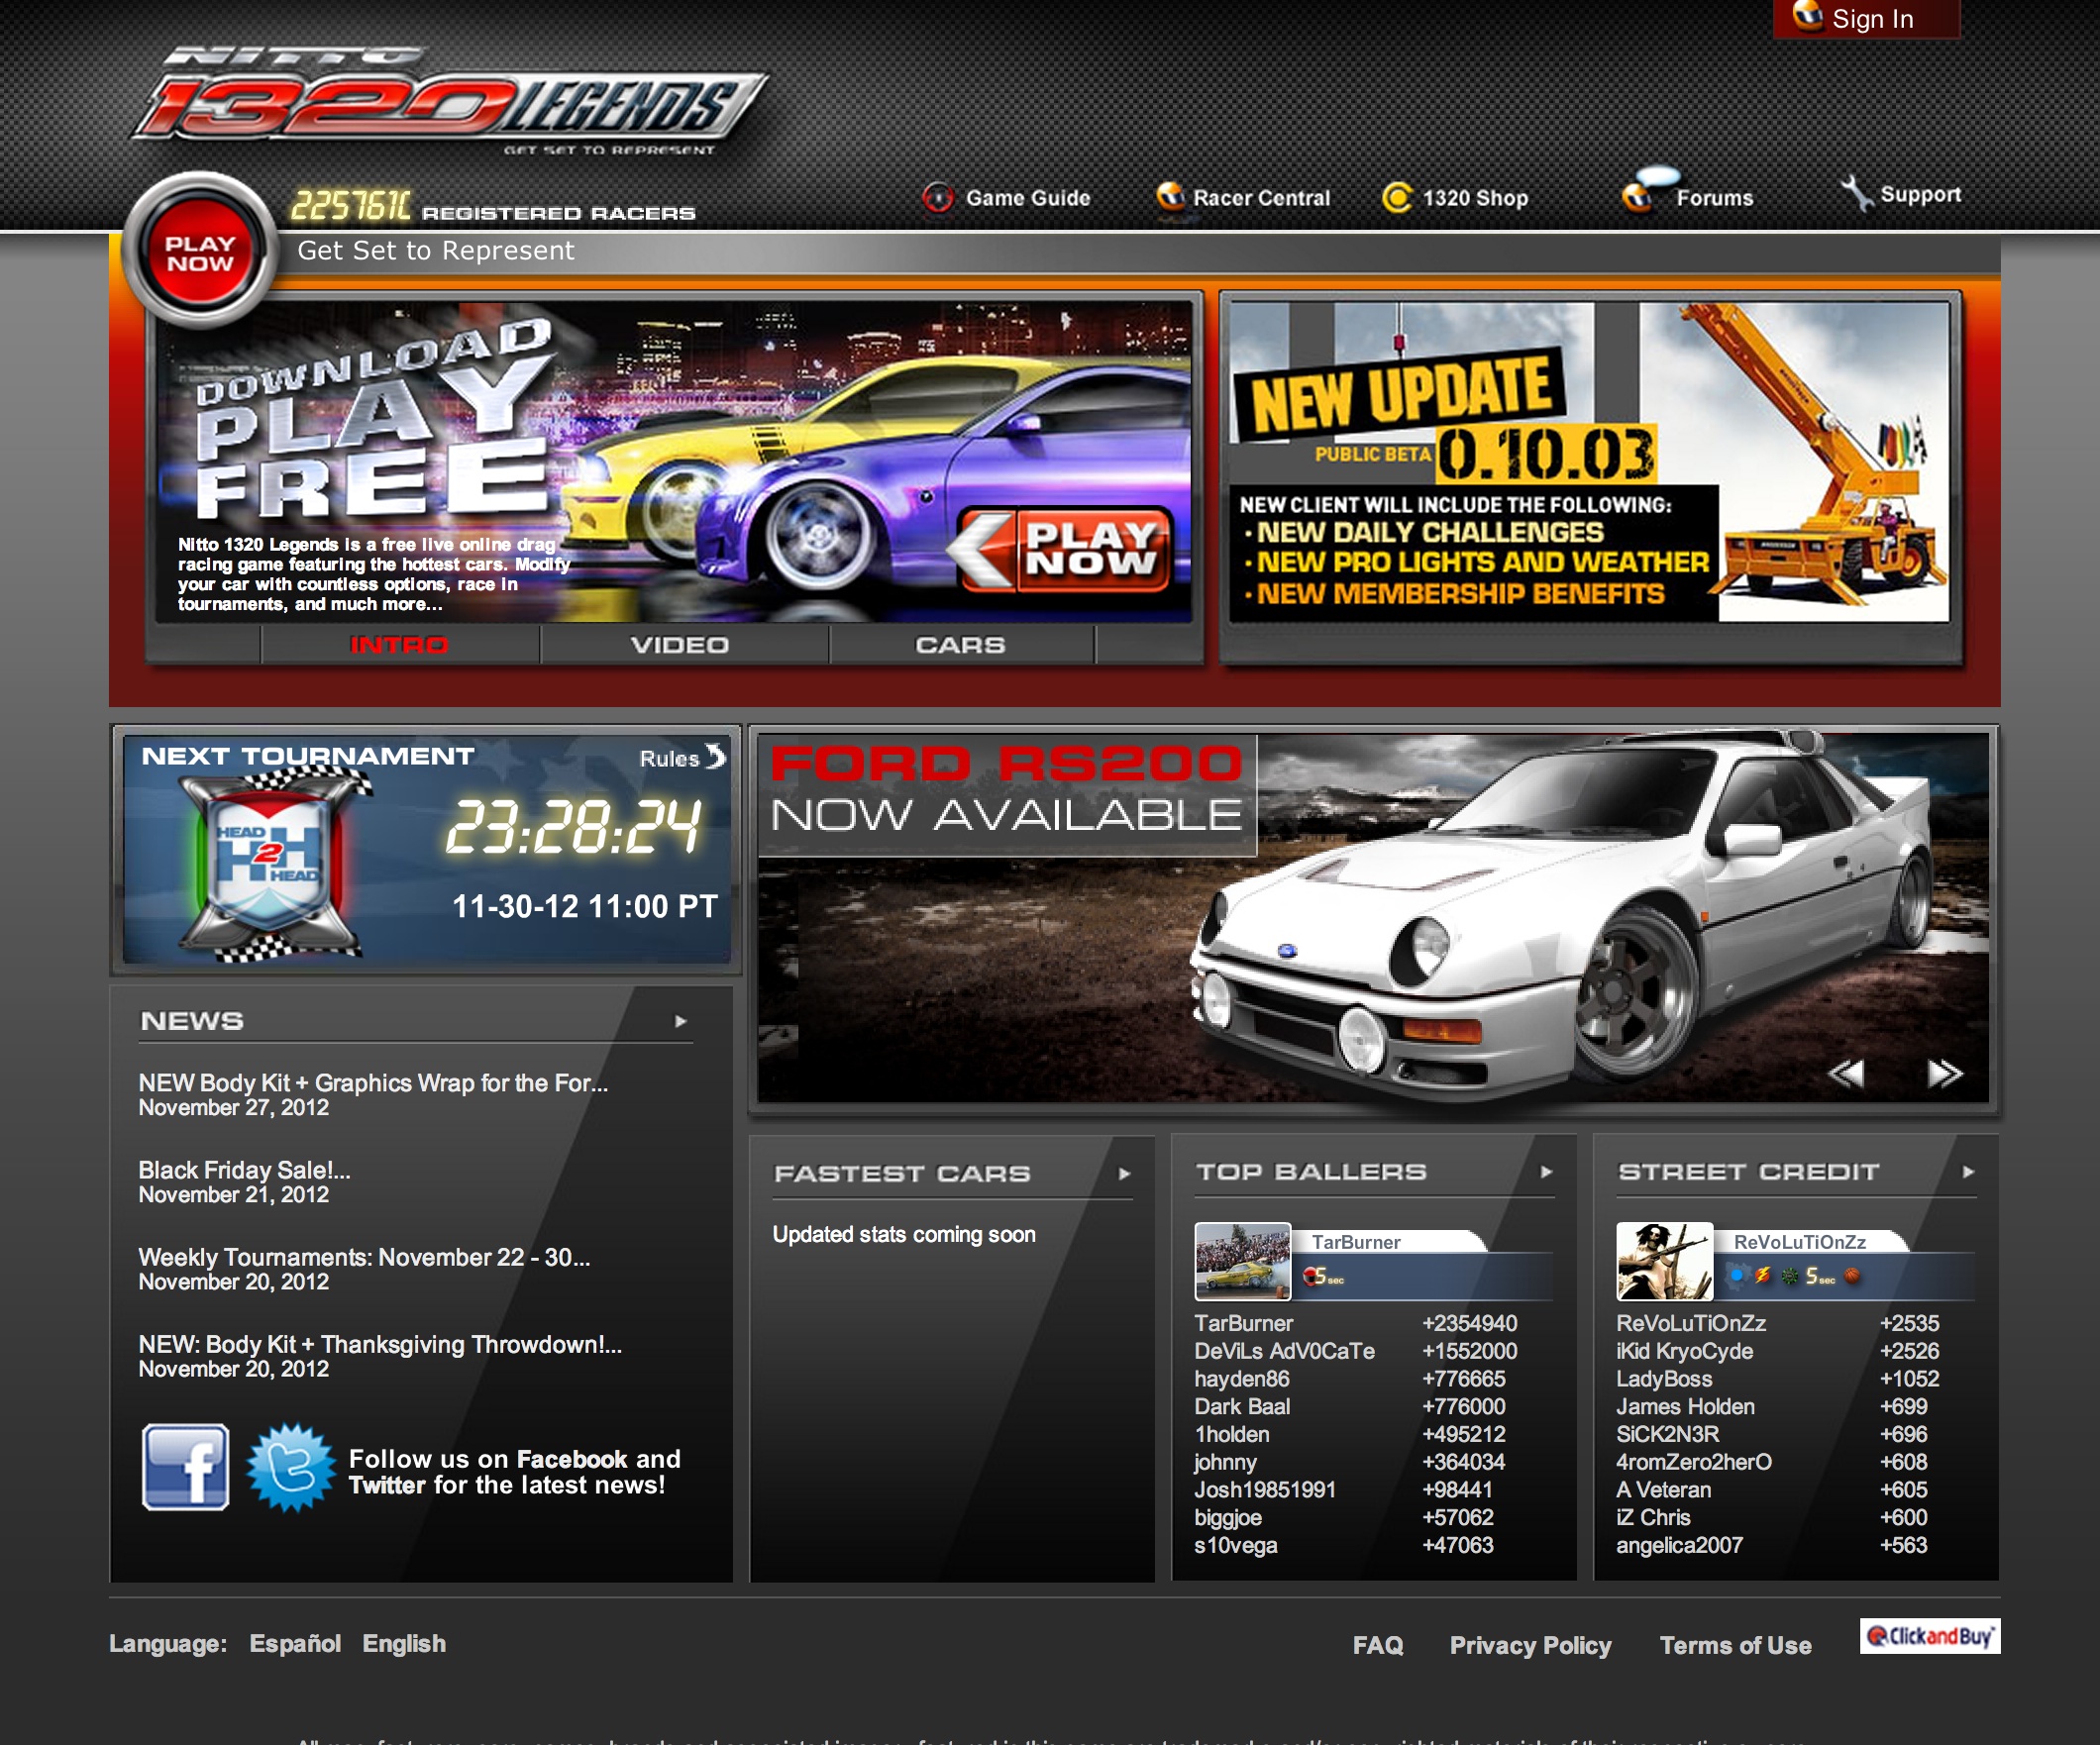Select iKid KryoCyde in Street Credit

tap(1684, 1351)
